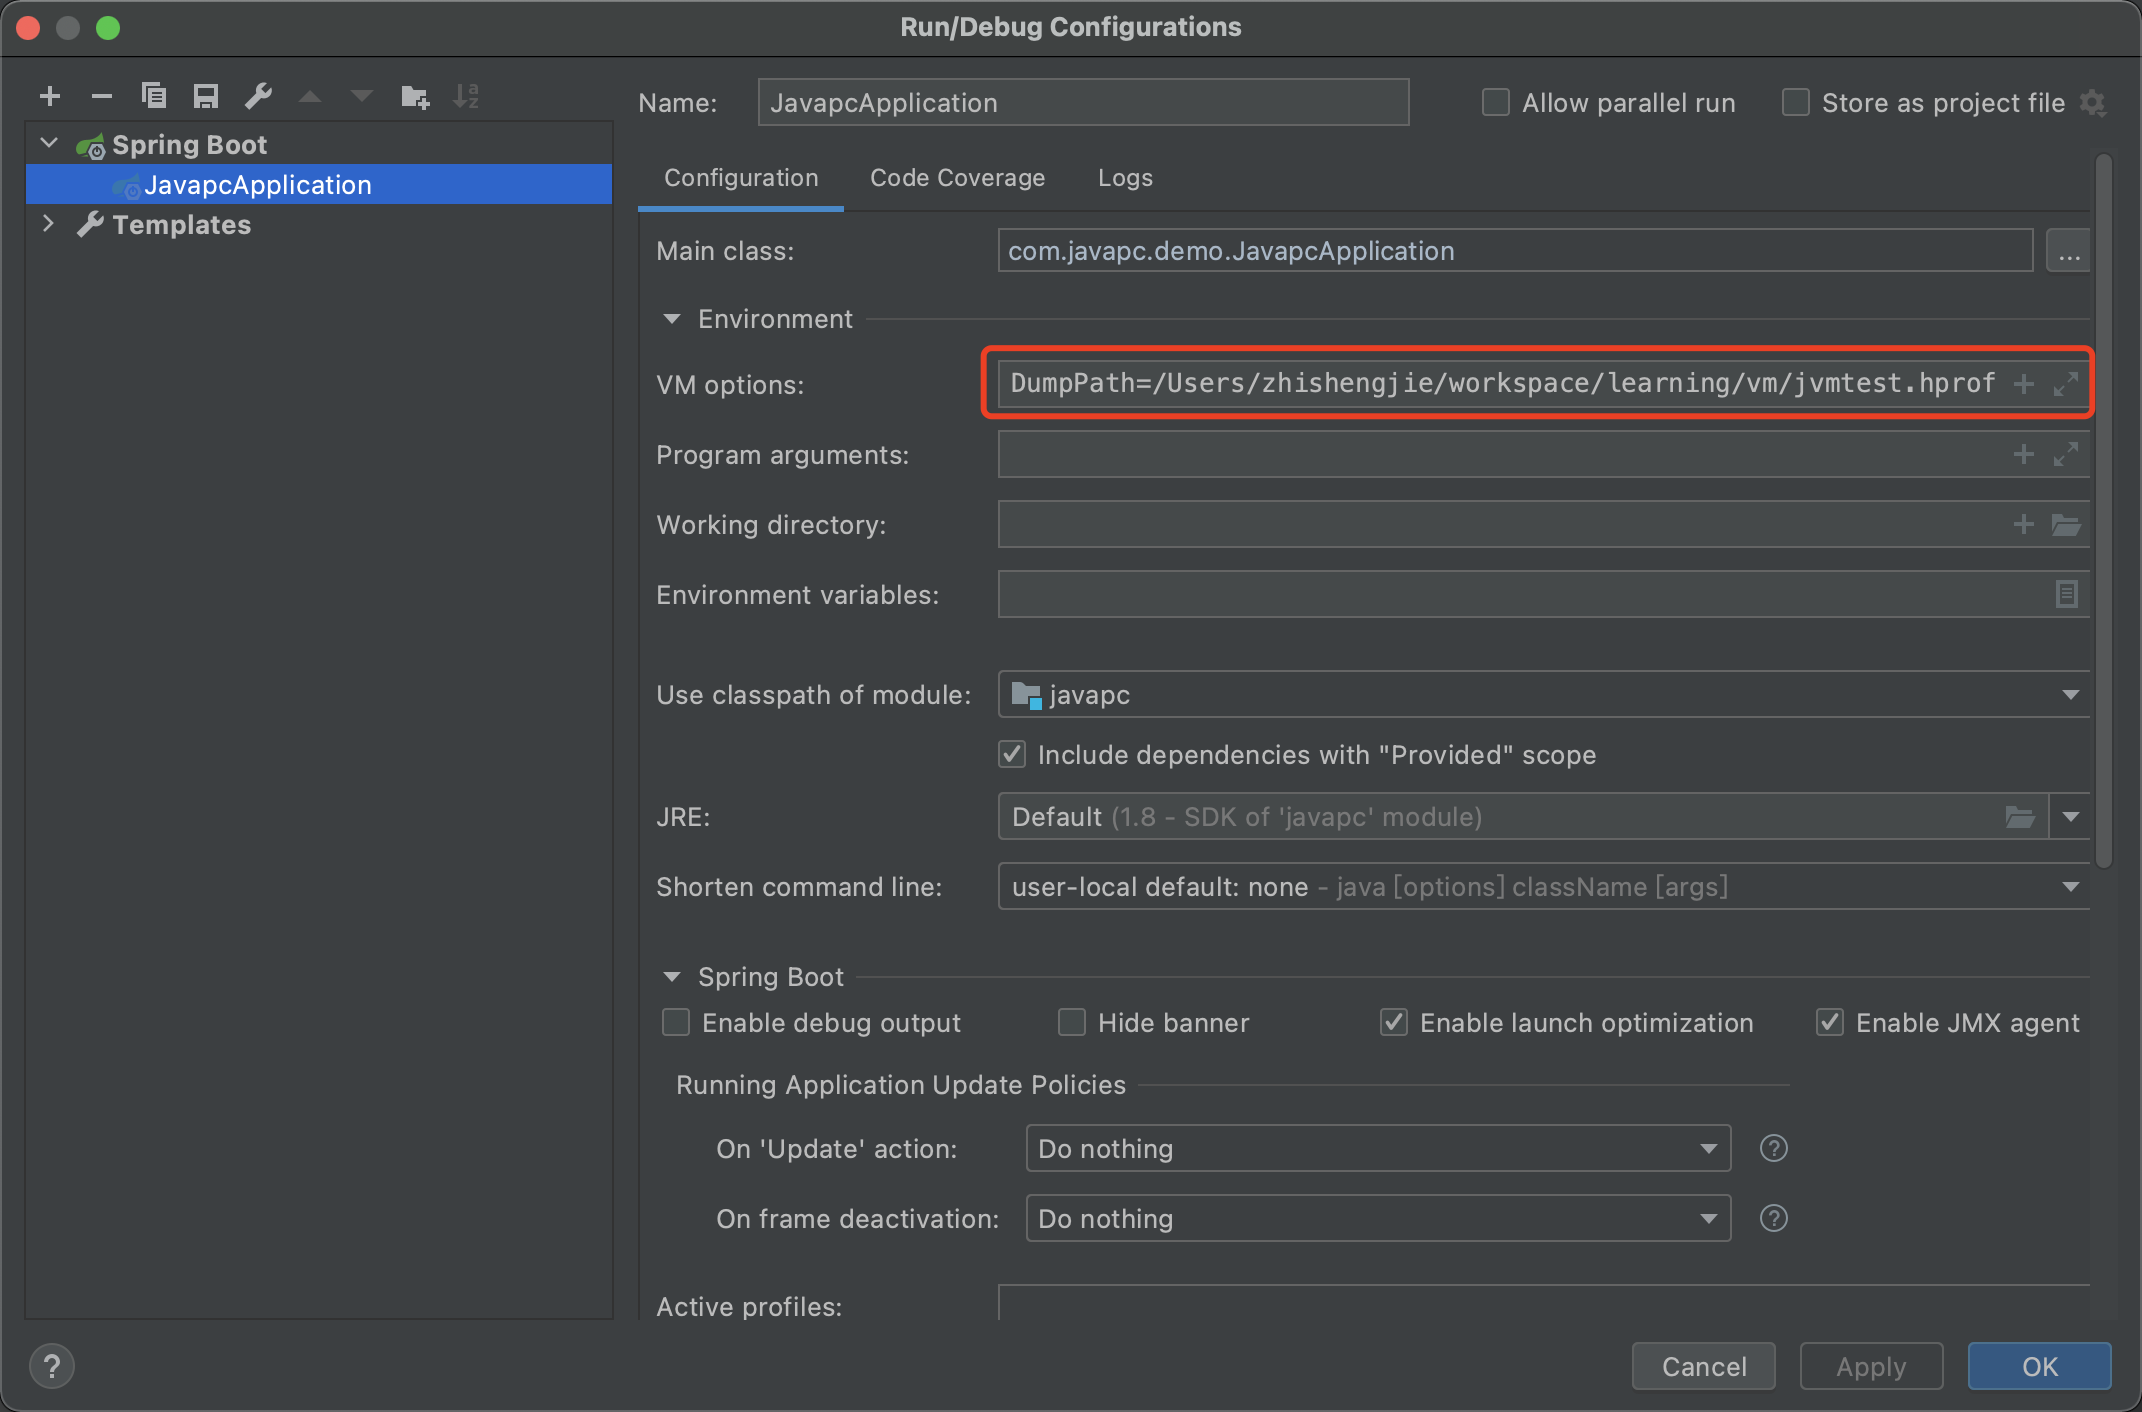The height and width of the screenshot is (1412, 2142).
Task: Switch to the Logs tab
Action: coord(1125,178)
